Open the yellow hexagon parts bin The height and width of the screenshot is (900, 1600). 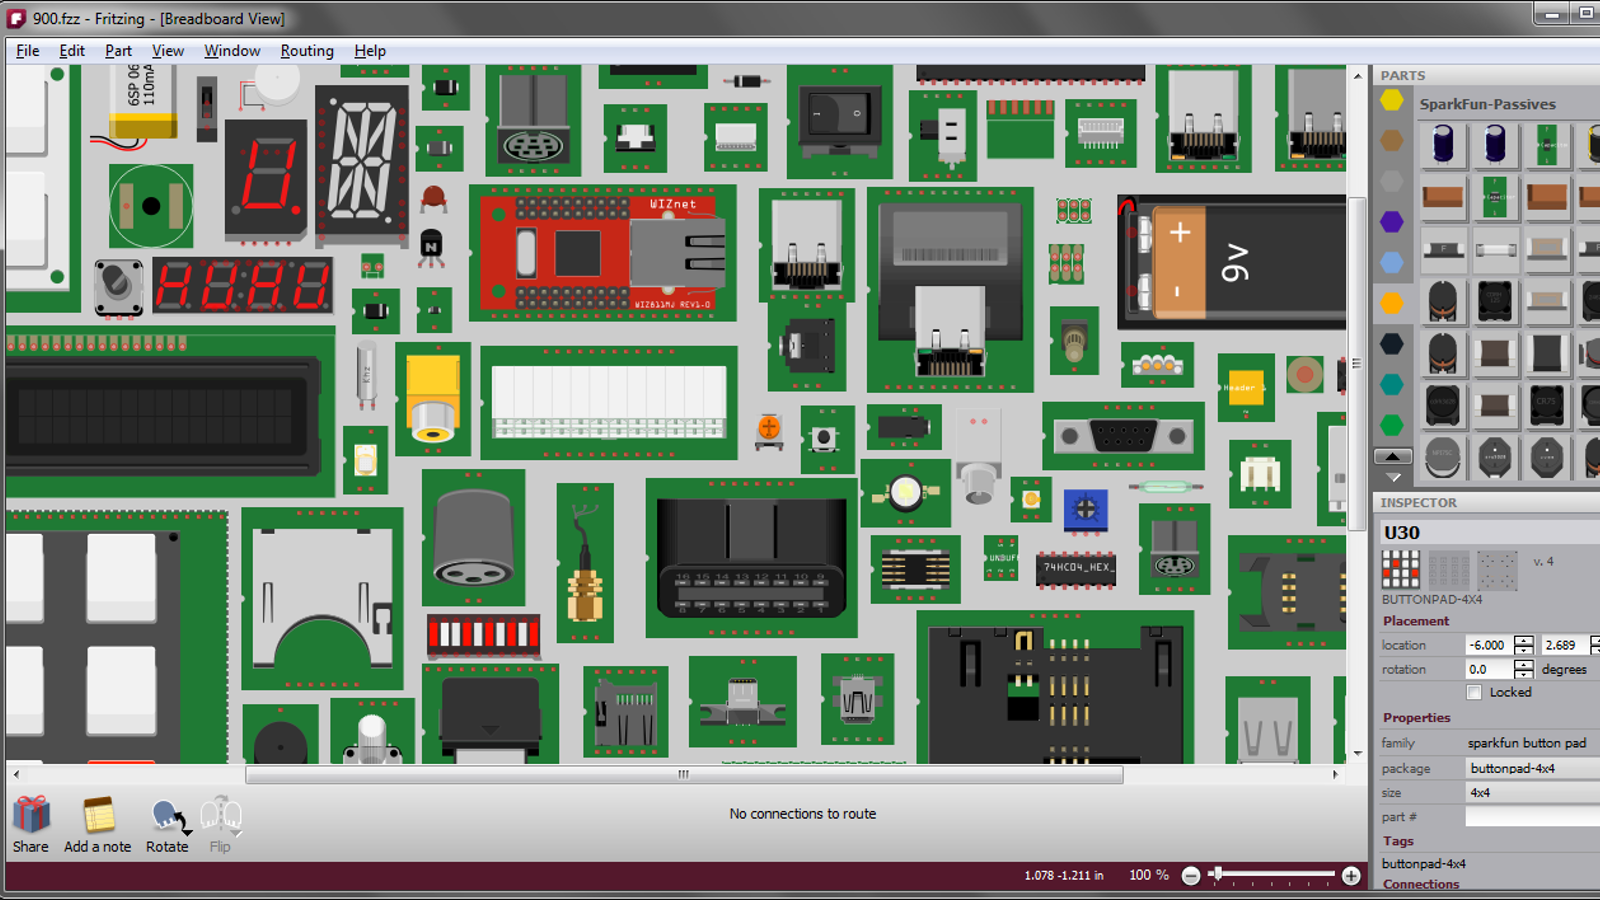tap(1392, 100)
